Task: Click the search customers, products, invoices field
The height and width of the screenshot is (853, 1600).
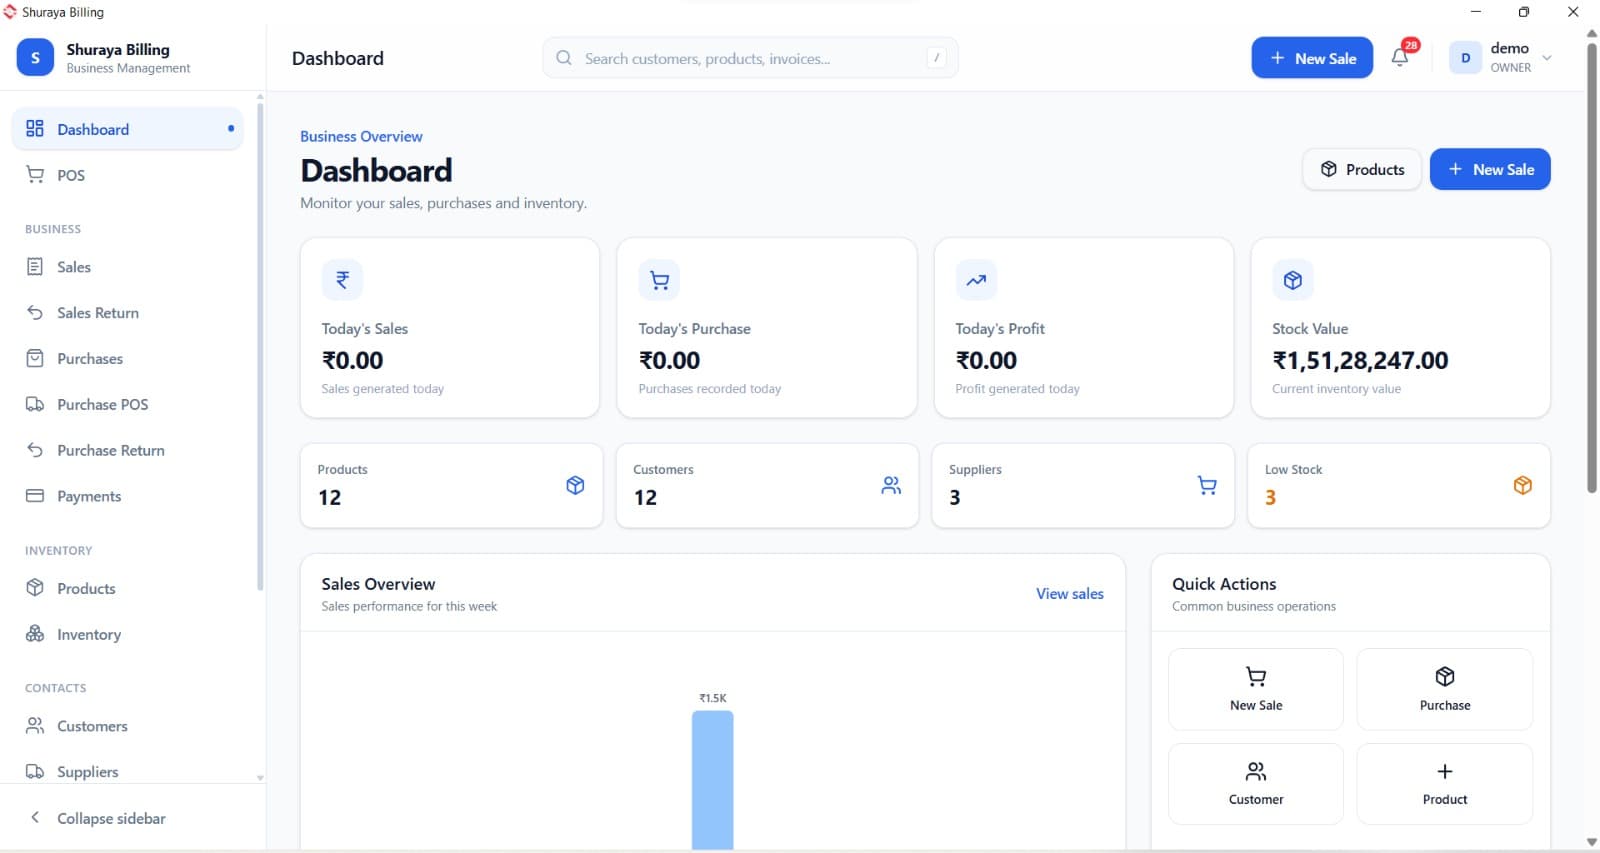Action: [750, 58]
